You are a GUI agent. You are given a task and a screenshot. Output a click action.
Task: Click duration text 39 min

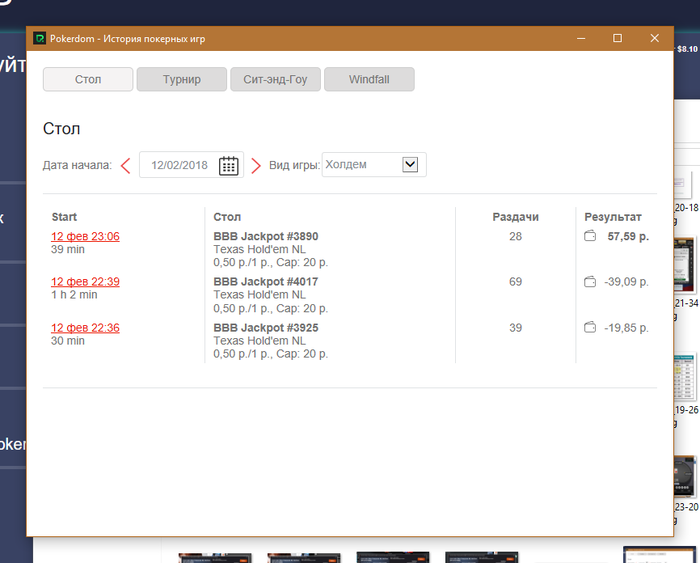pyautogui.click(x=68, y=249)
